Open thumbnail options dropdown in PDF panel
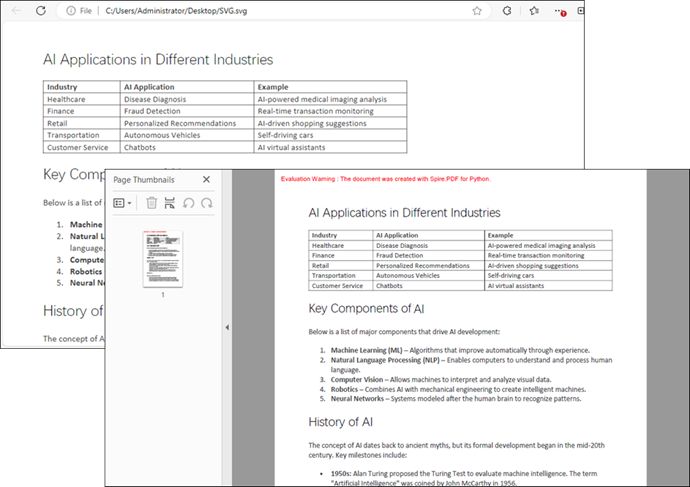 tap(122, 203)
